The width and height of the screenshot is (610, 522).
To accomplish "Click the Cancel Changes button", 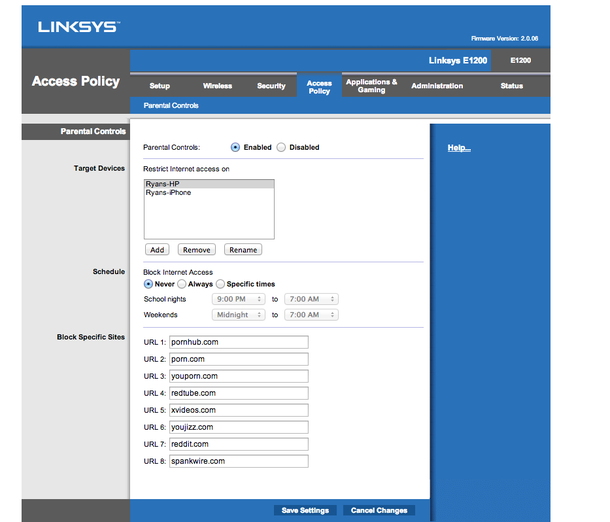I will pos(379,510).
